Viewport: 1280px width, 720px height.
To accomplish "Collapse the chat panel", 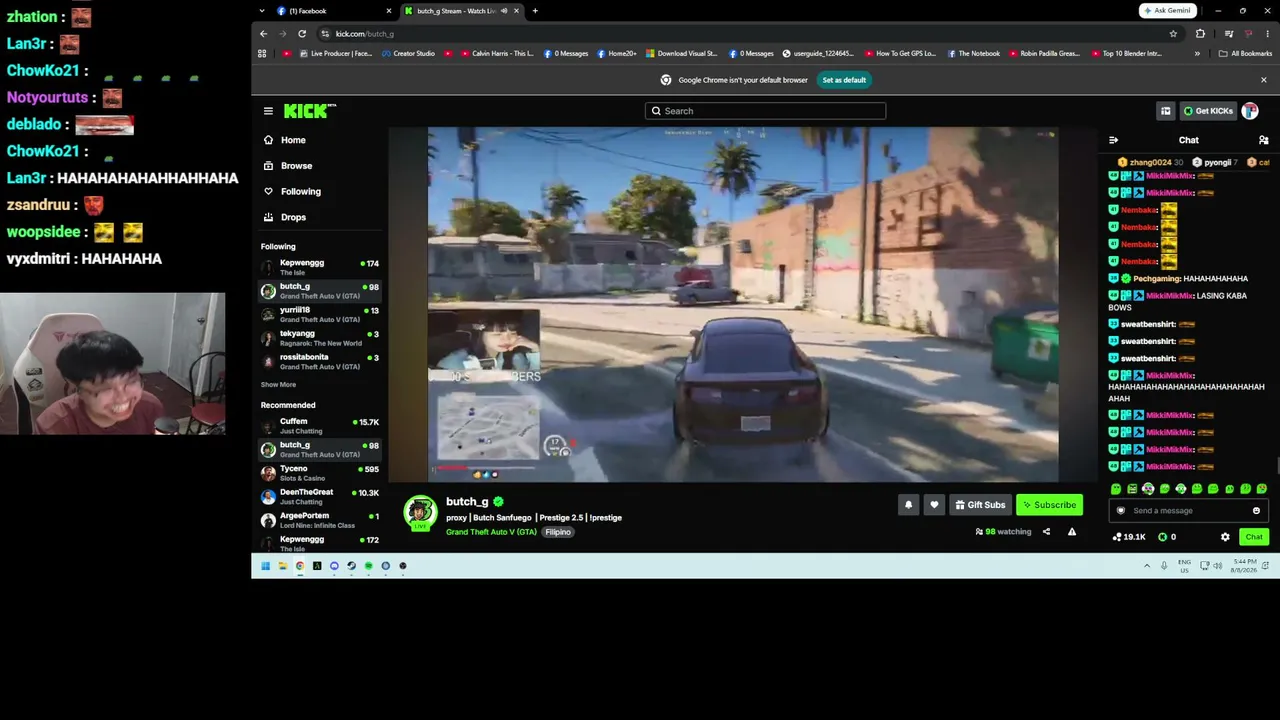I will [1113, 140].
